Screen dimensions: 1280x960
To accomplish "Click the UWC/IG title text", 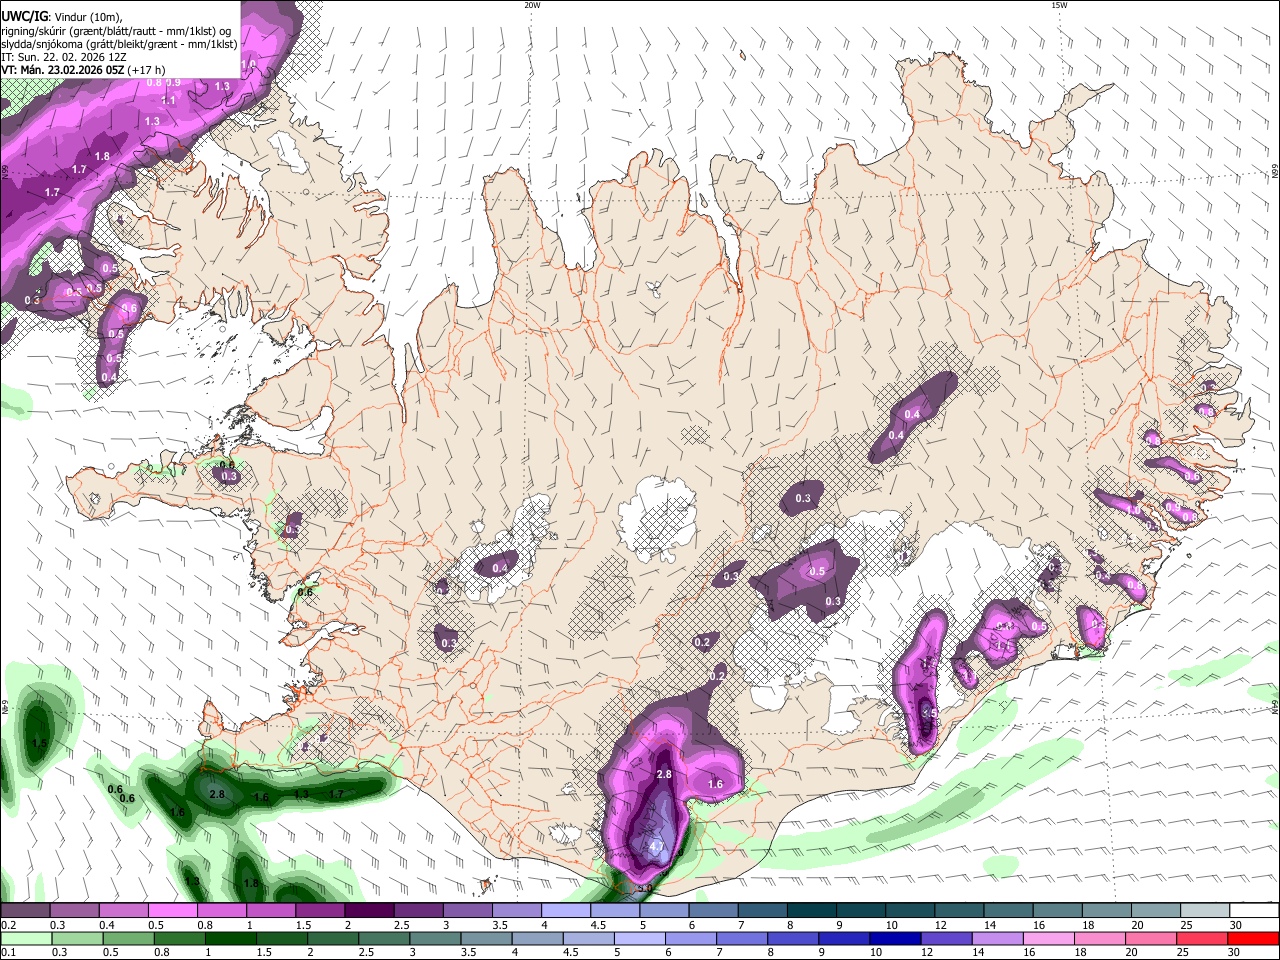I will [x=24, y=16].
